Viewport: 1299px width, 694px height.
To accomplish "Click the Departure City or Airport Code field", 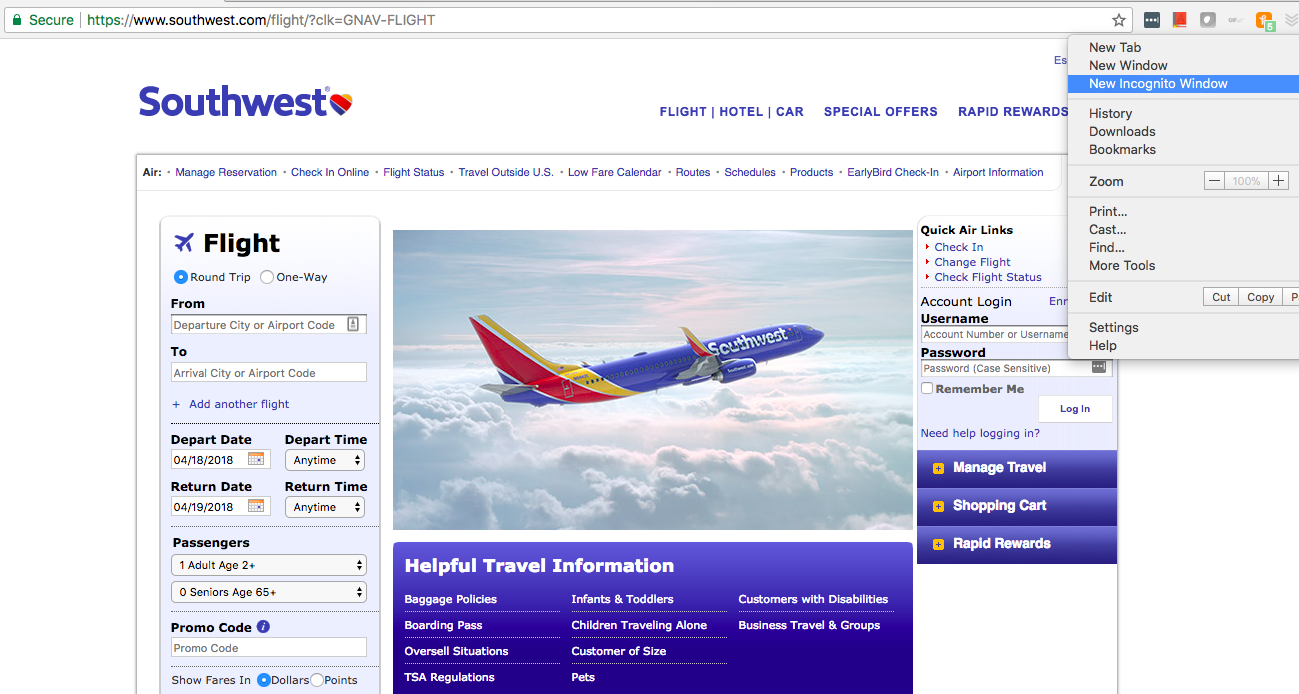I will 269,325.
